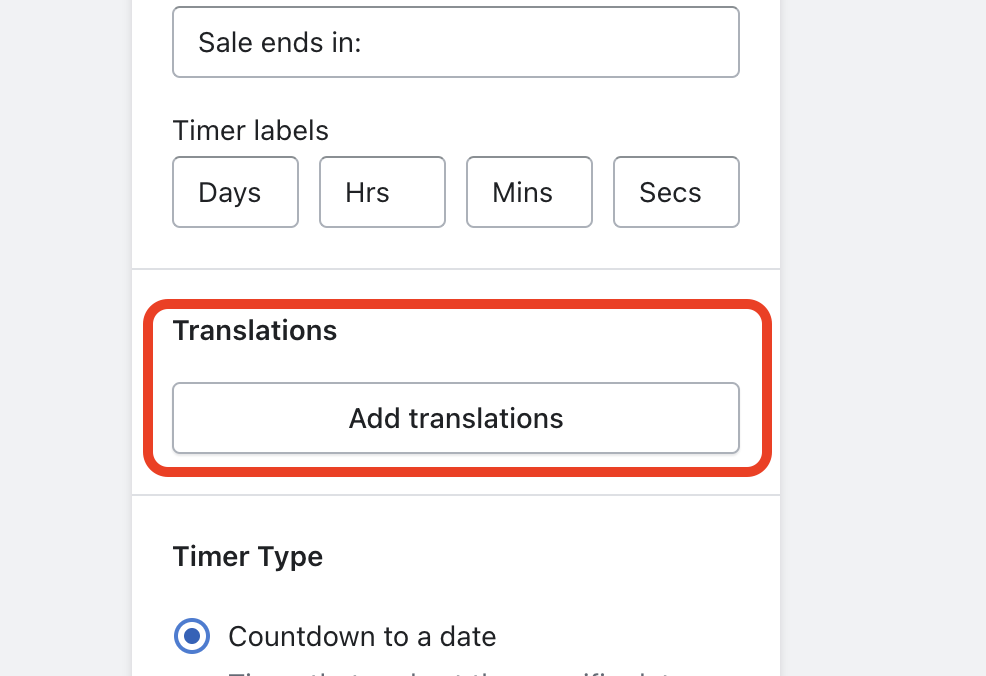The width and height of the screenshot is (986, 676).
Task: Focus the countdown message input box
Action: pos(455,42)
